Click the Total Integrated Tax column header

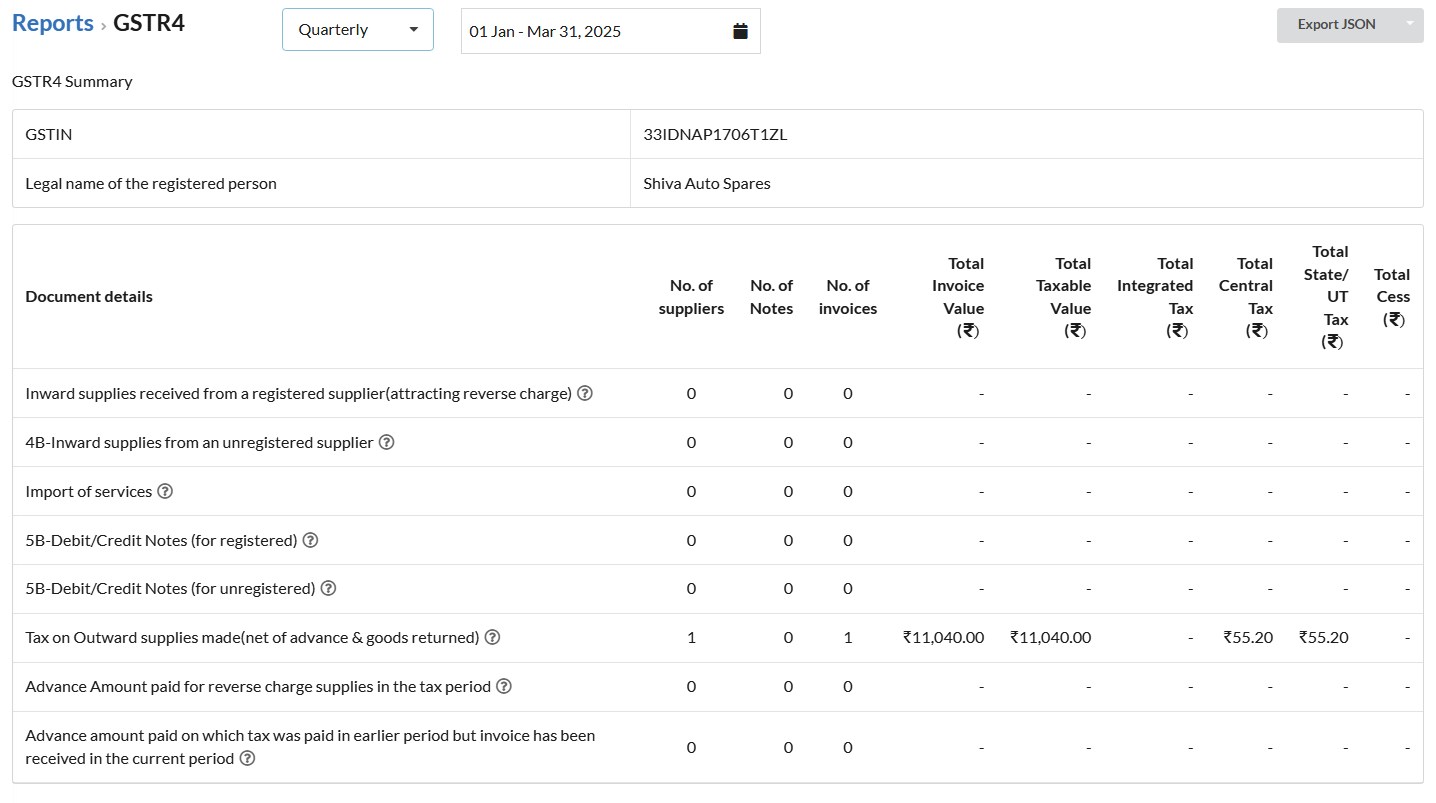1155,297
